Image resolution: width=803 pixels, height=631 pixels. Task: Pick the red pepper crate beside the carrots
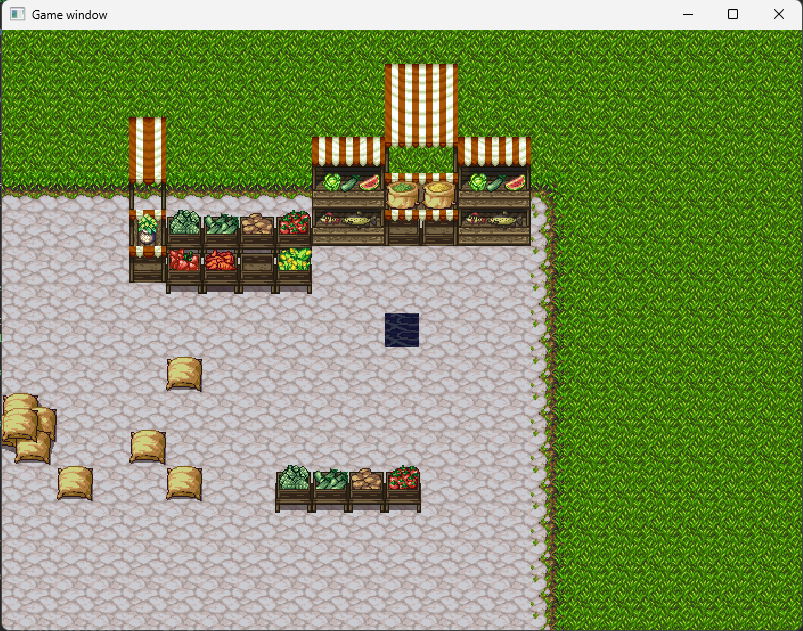[x=184, y=270]
